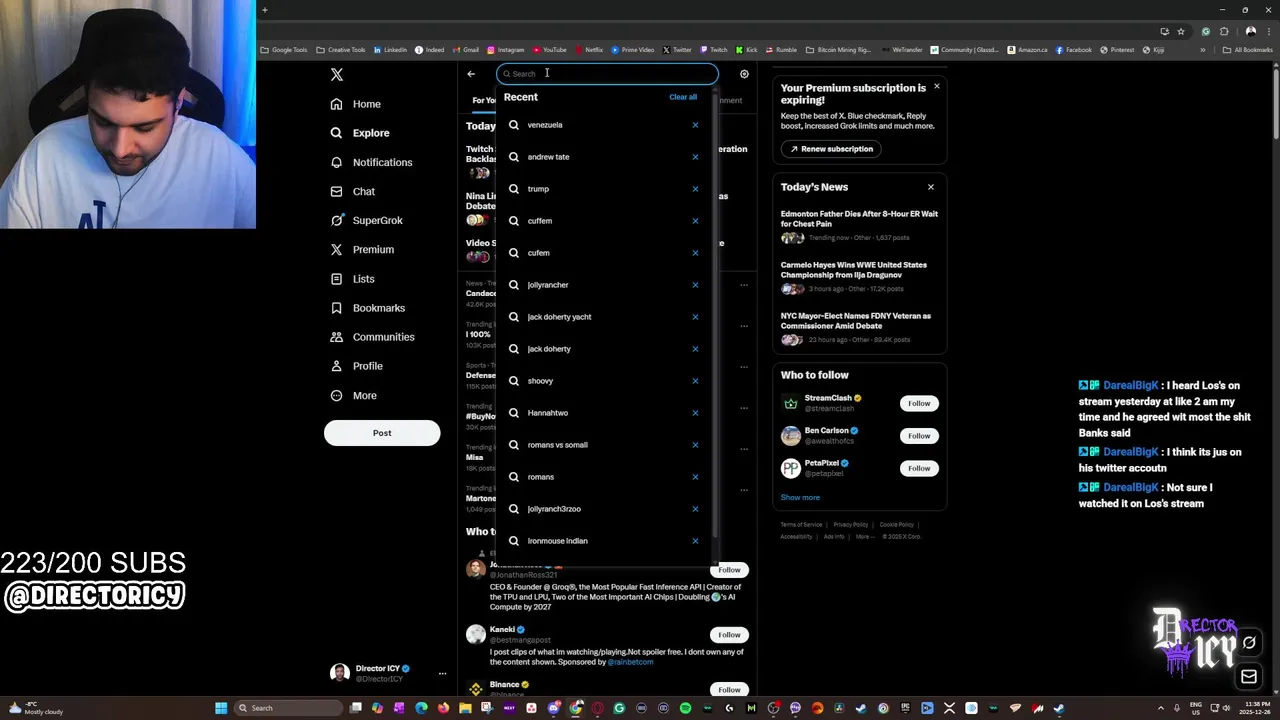Image resolution: width=1280 pixels, height=720 pixels.
Task: Open Spotify from the taskbar
Action: (x=685, y=708)
